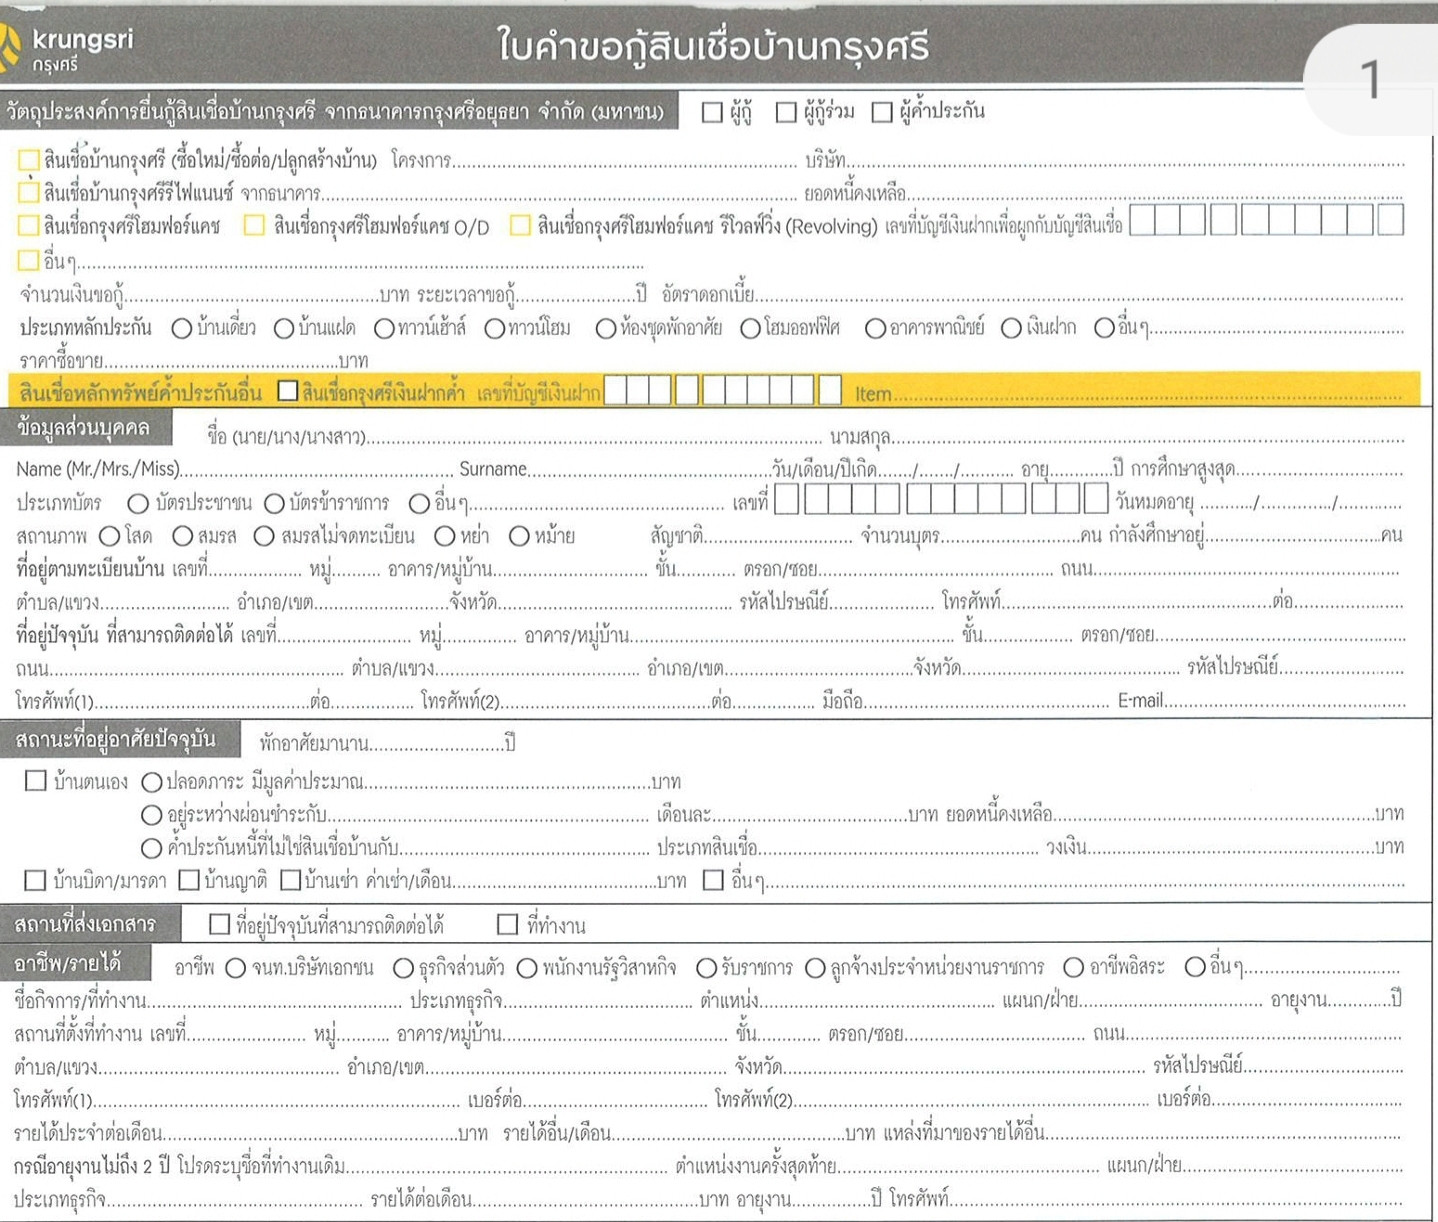Viewport: 1438px width, 1222px height.
Task: Tick the บ้านเช่า (rented house) checkbox
Action: coord(291,880)
